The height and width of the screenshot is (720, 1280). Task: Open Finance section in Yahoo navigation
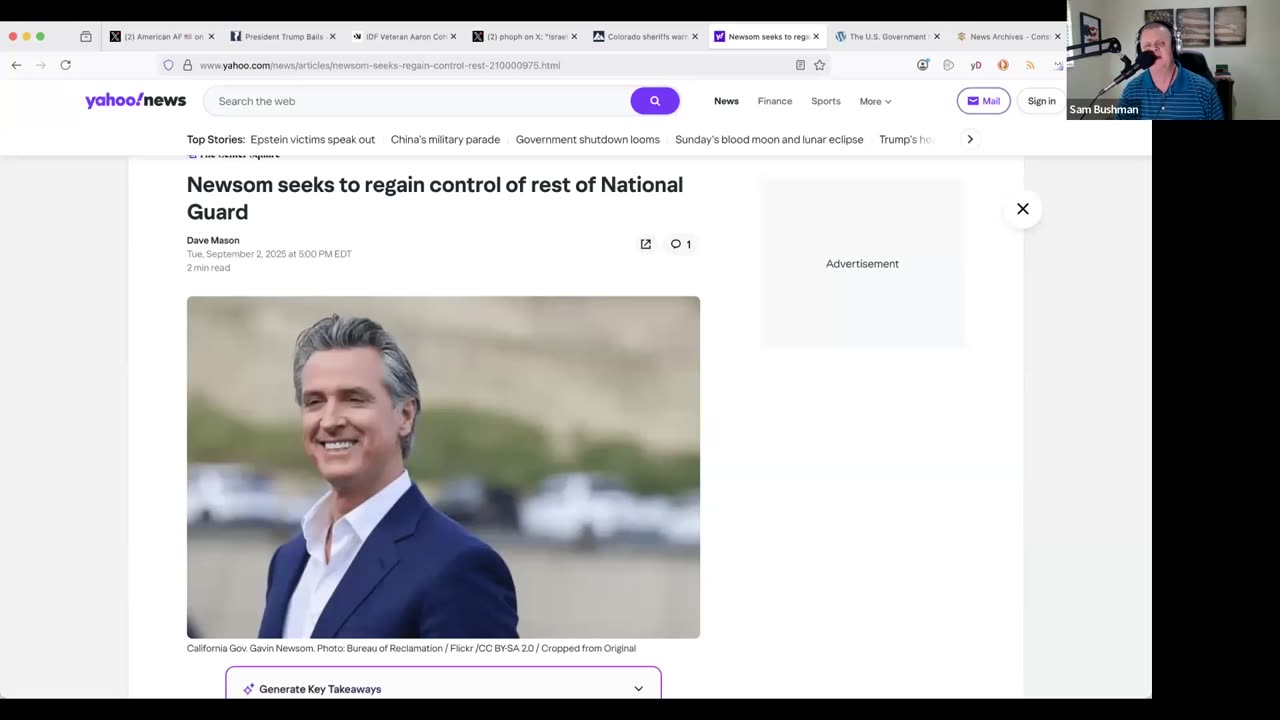click(775, 101)
